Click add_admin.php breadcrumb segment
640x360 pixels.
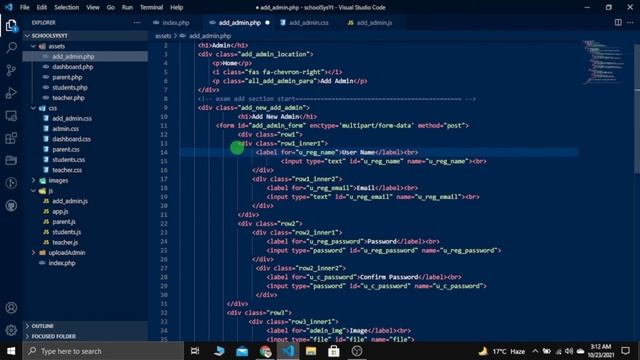[209, 36]
